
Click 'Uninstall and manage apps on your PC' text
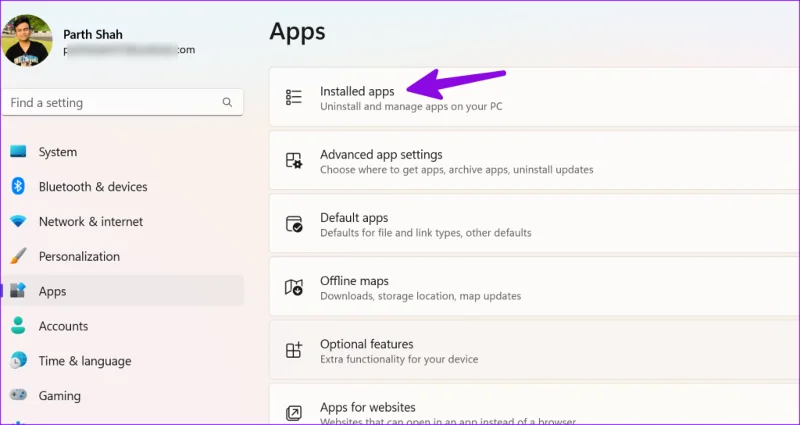[x=411, y=107]
